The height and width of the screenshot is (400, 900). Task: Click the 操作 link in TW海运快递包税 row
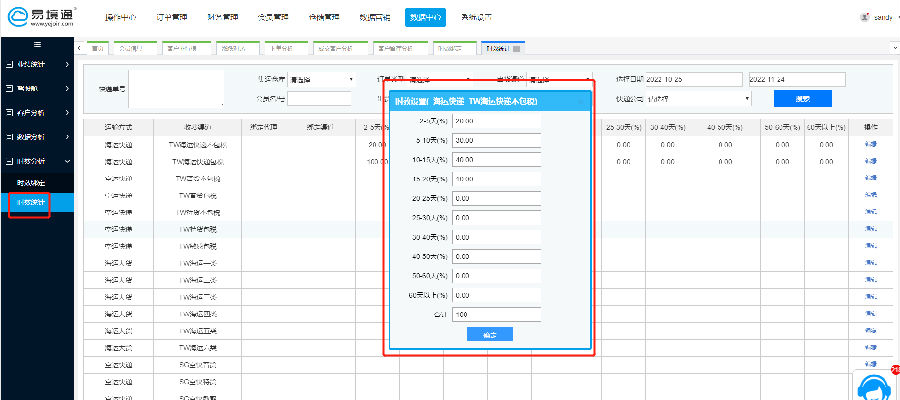(x=873, y=162)
